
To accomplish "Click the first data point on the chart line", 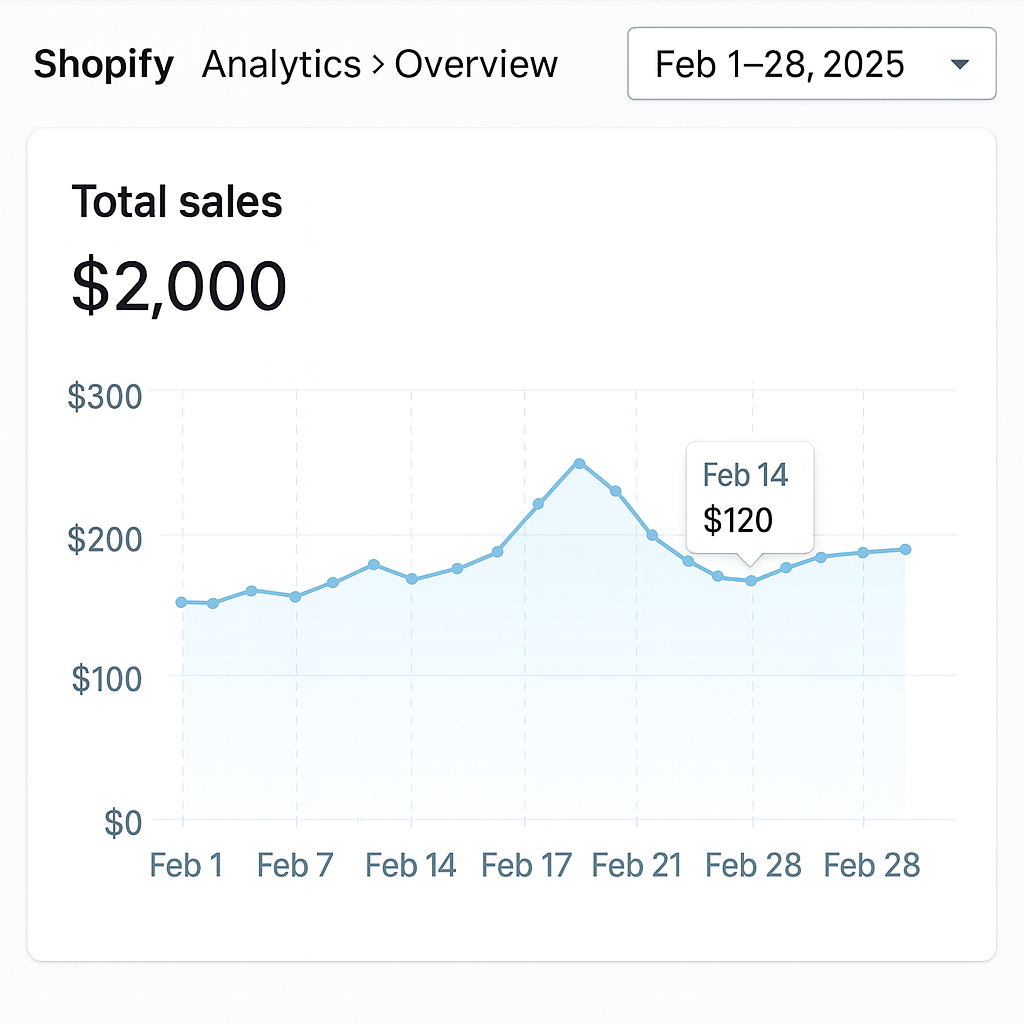I will 181,602.
